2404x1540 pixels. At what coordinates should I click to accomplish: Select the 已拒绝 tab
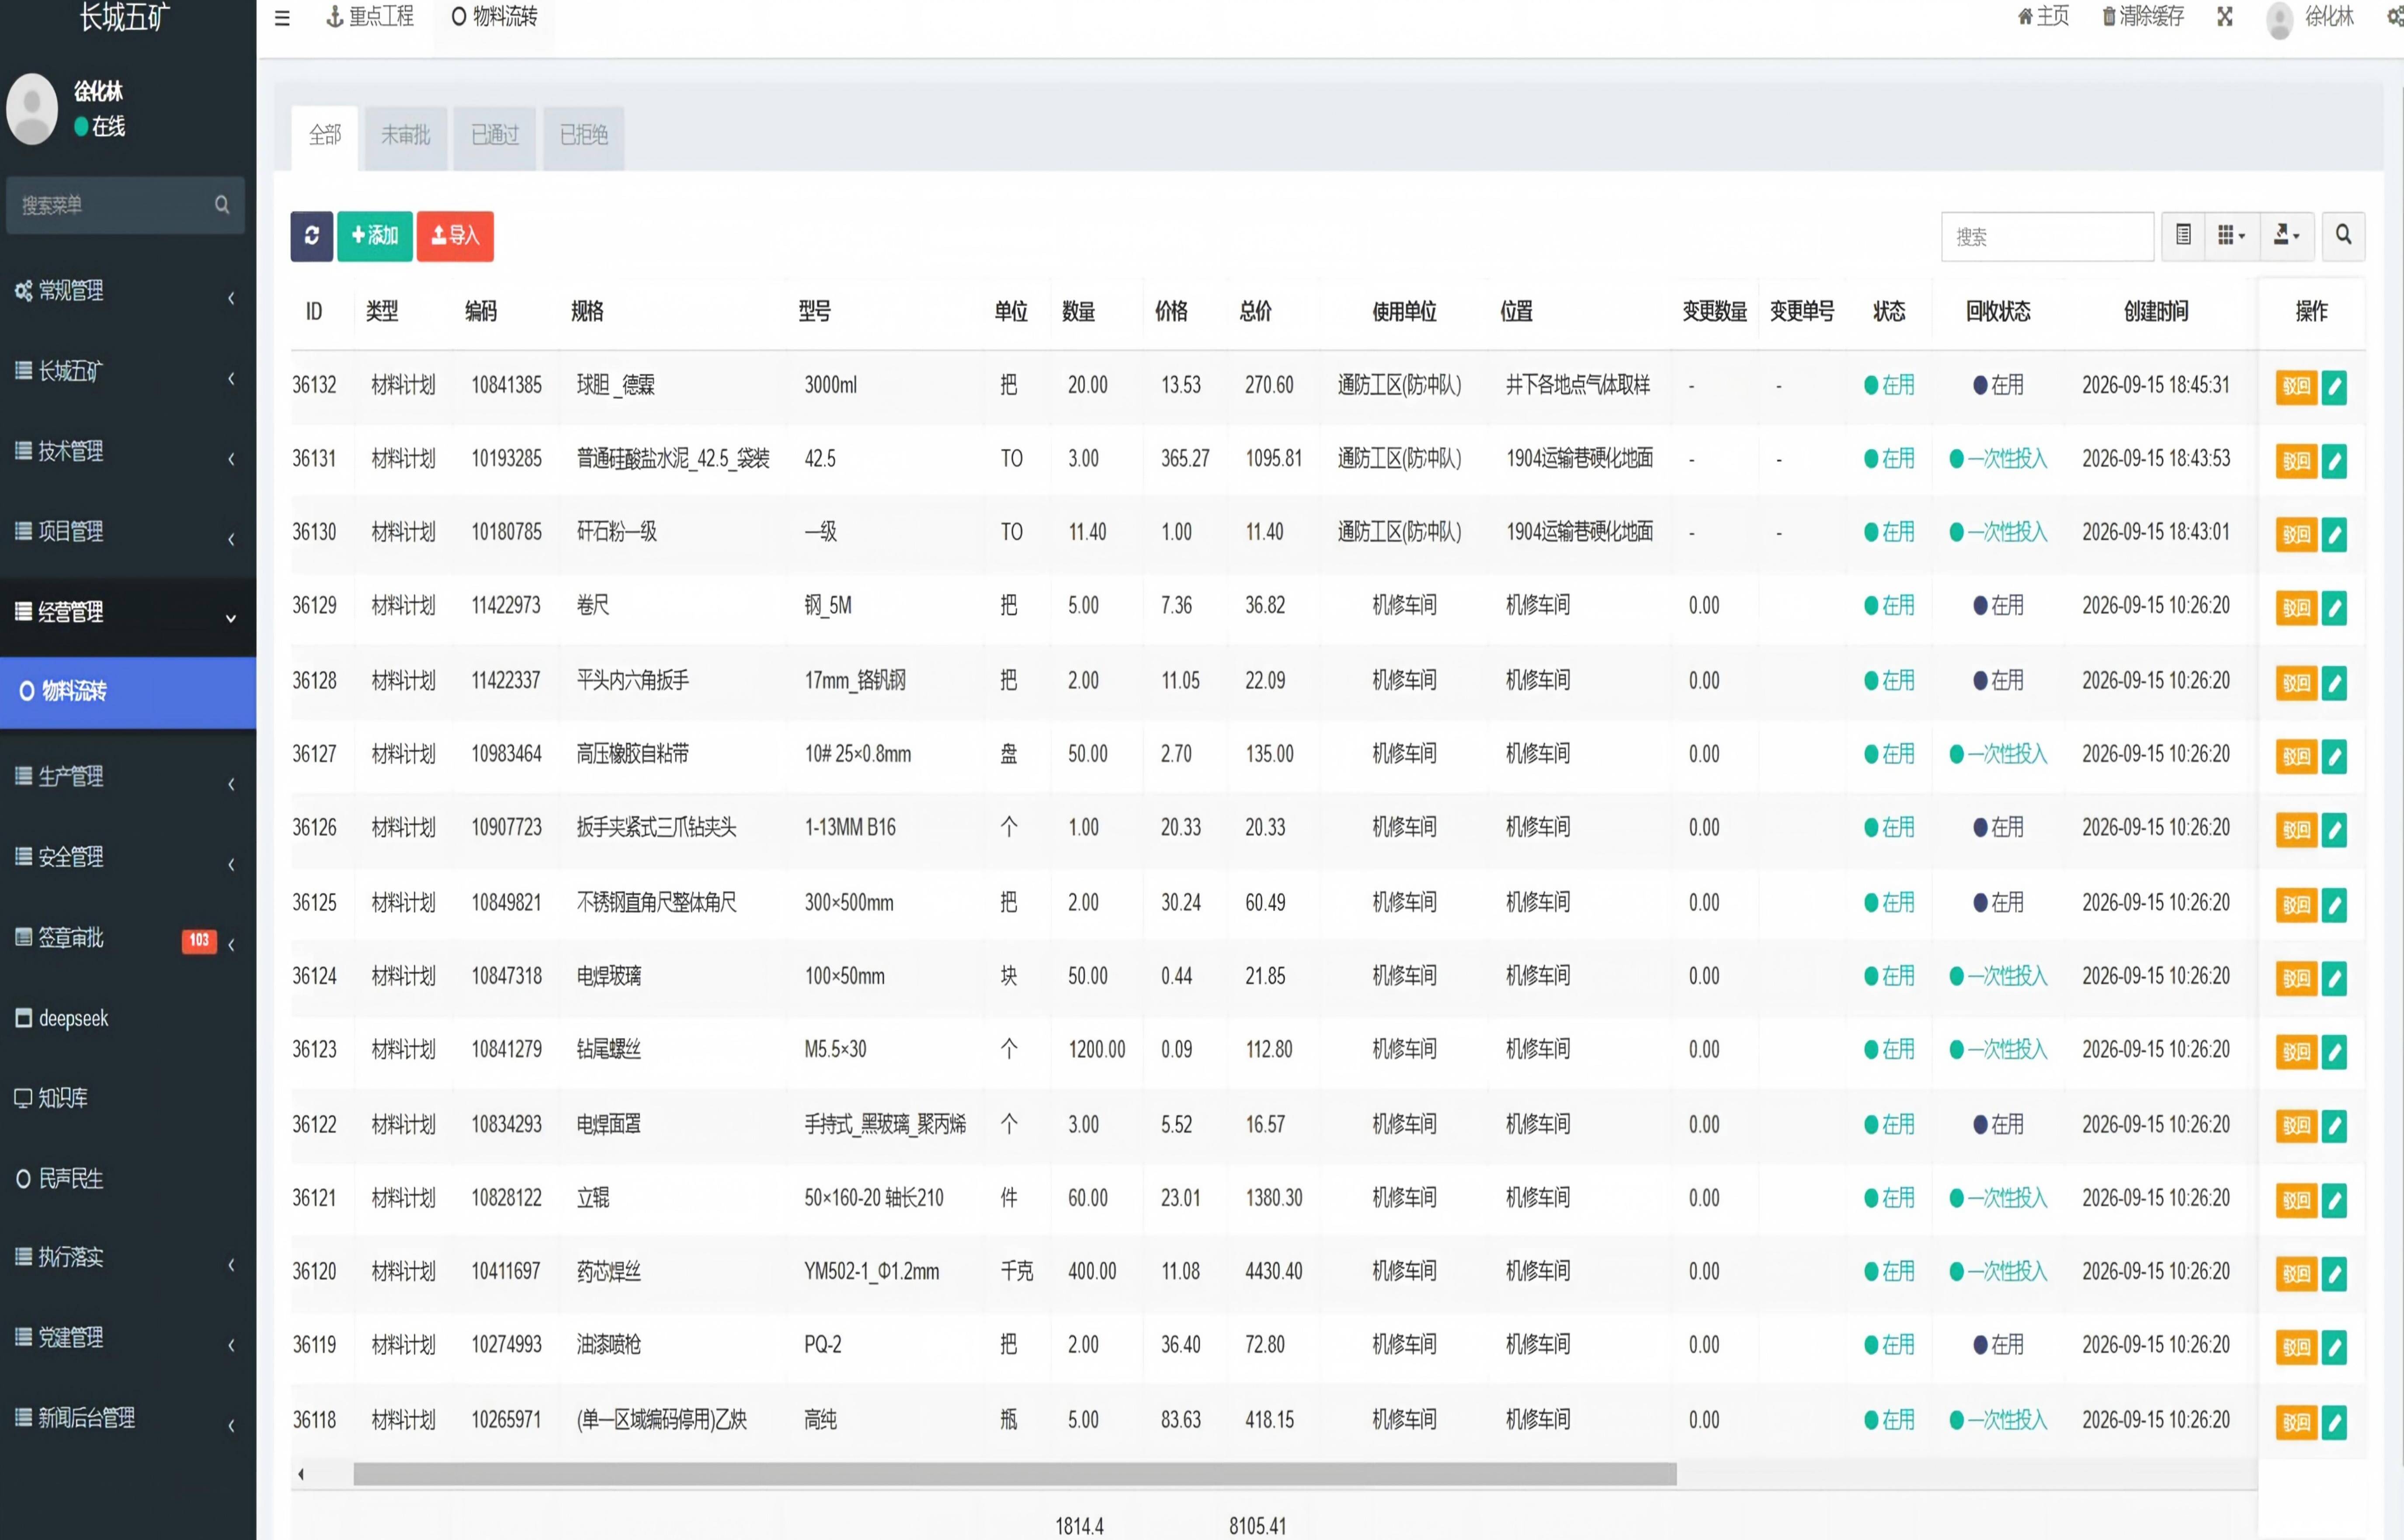584,136
